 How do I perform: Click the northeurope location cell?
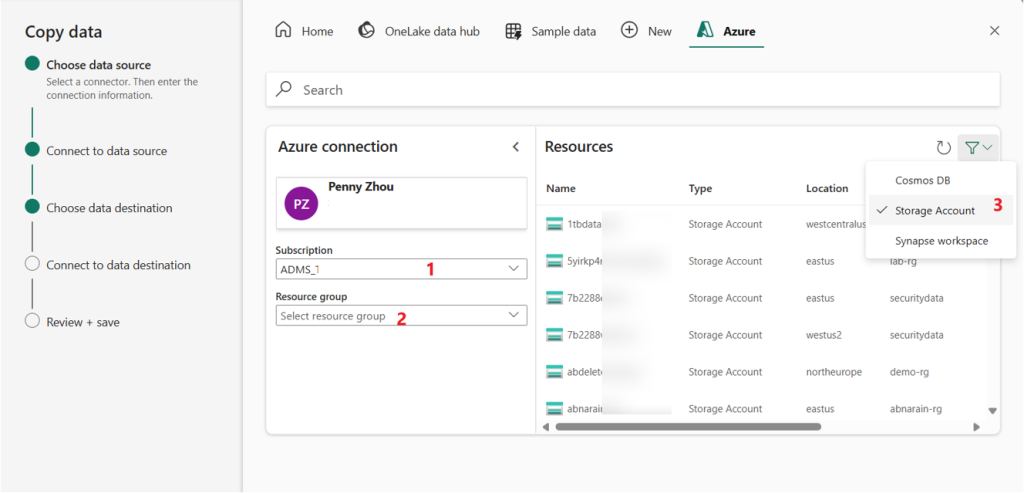[x=834, y=372]
